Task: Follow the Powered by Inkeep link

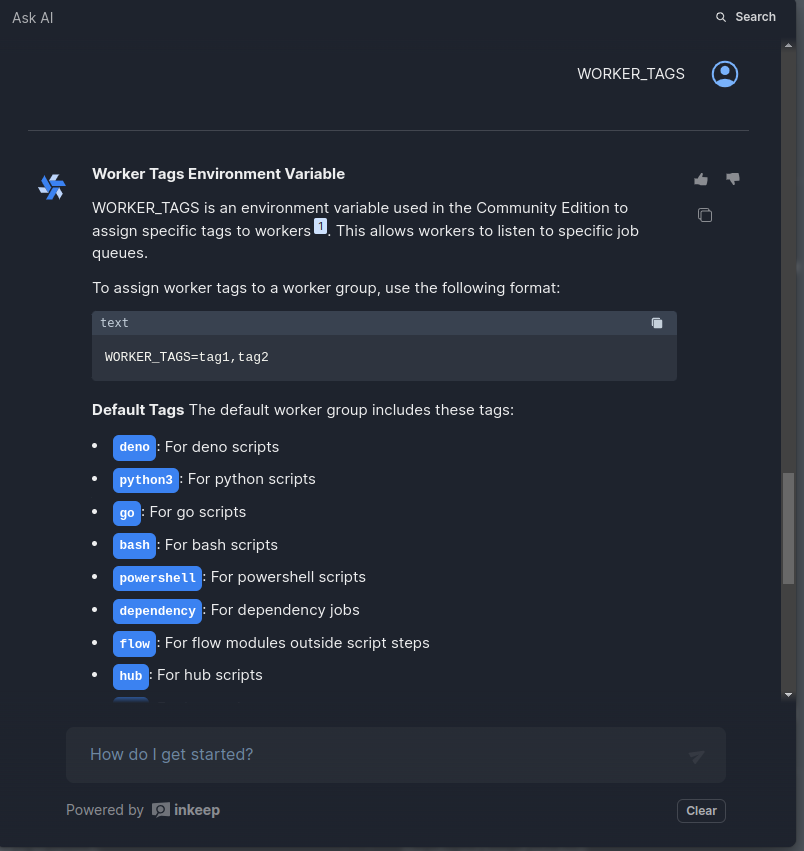Action: (186, 810)
